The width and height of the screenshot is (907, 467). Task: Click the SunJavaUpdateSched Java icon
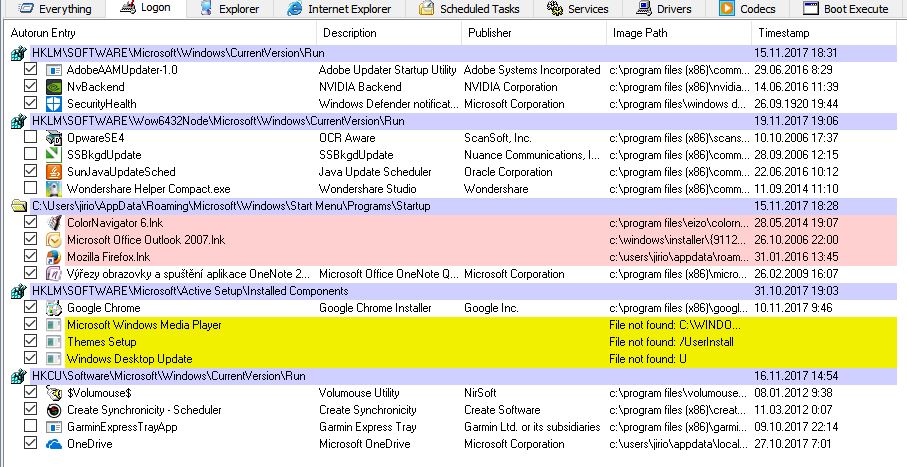click(54, 172)
